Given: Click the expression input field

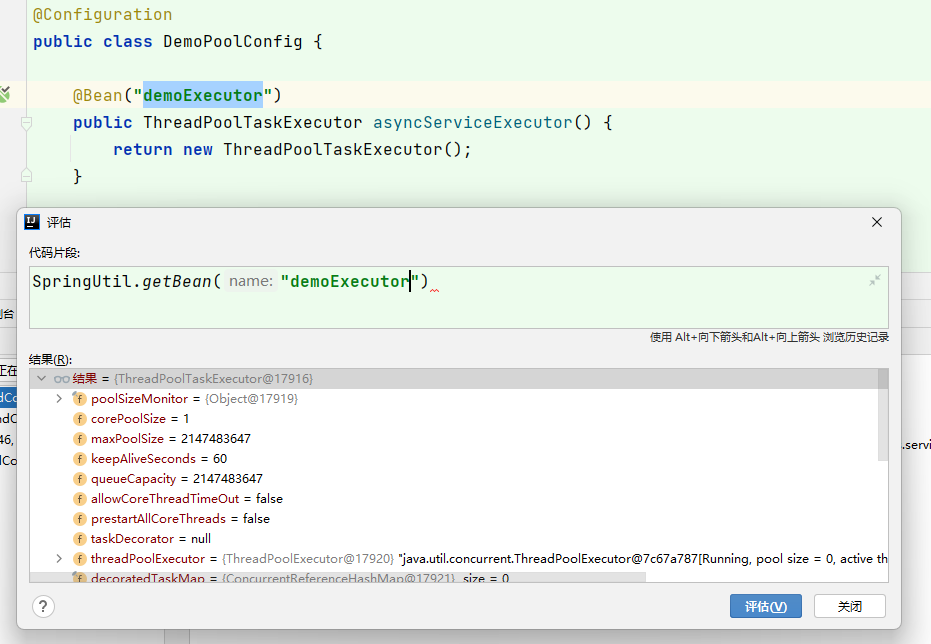Looking at the screenshot, I should pos(458,297).
